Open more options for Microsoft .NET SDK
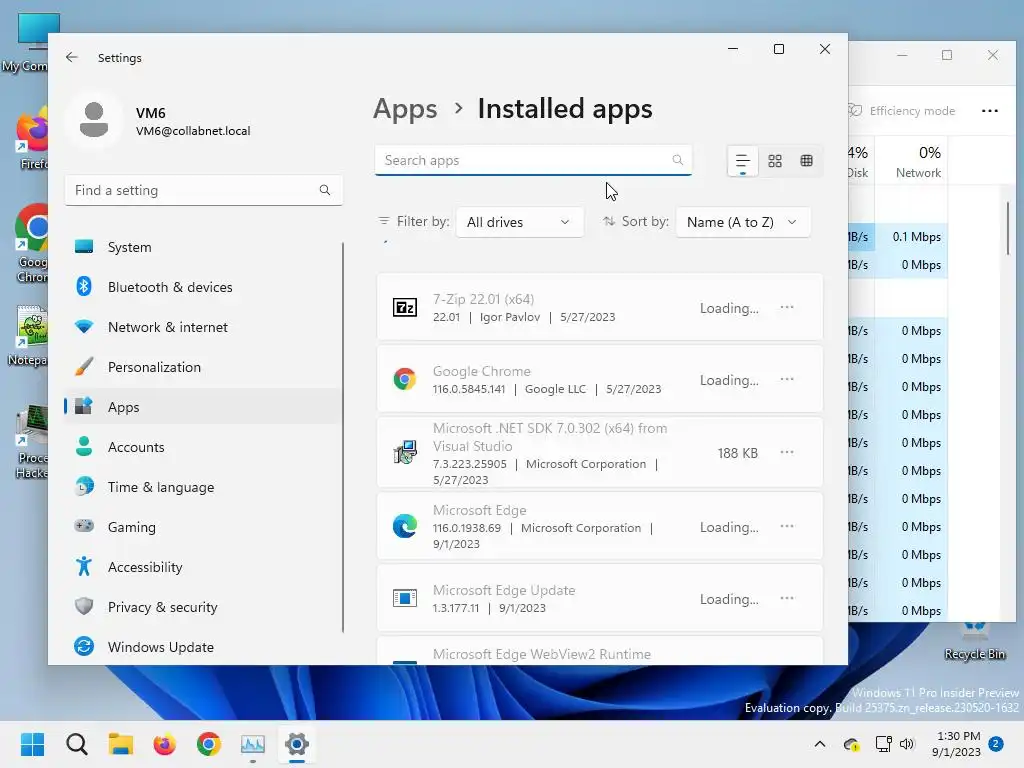The image size is (1024, 768). pos(787,453)
